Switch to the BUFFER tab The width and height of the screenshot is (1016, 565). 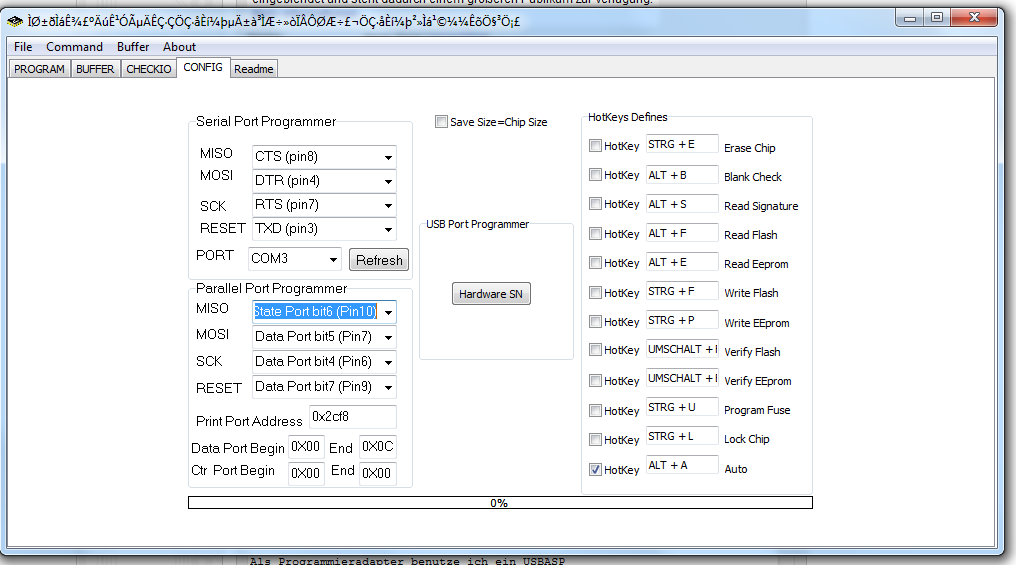click(x=95, y=69)
